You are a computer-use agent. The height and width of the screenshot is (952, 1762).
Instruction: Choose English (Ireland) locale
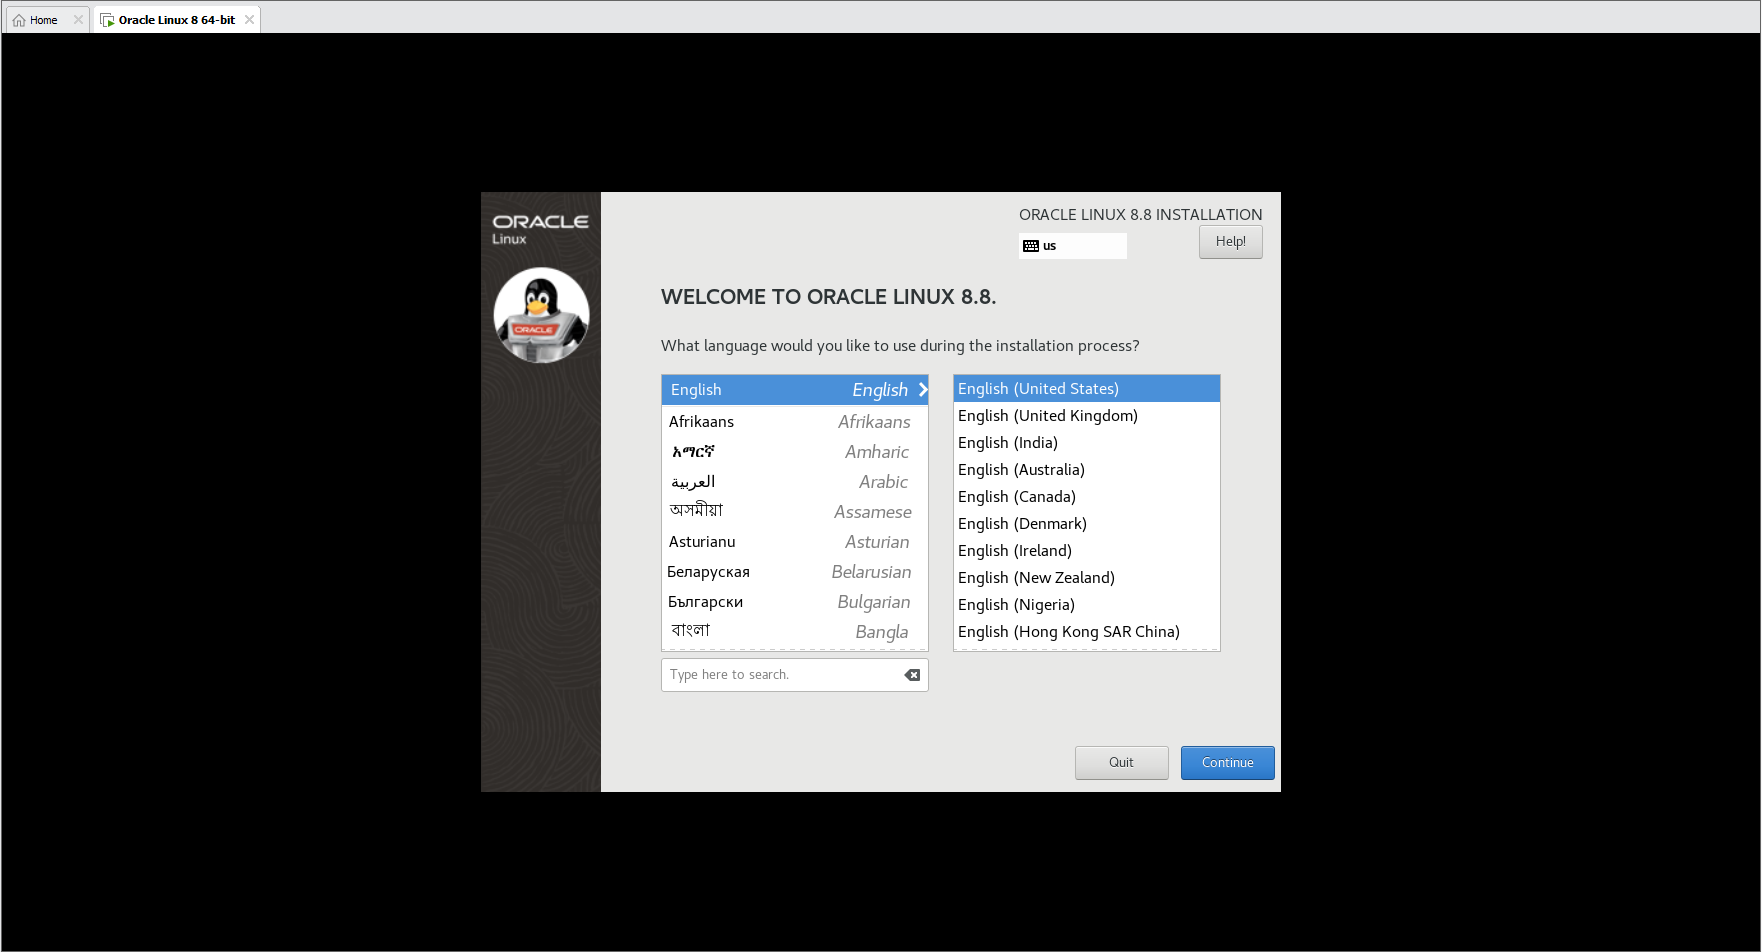coord(1086,551)
